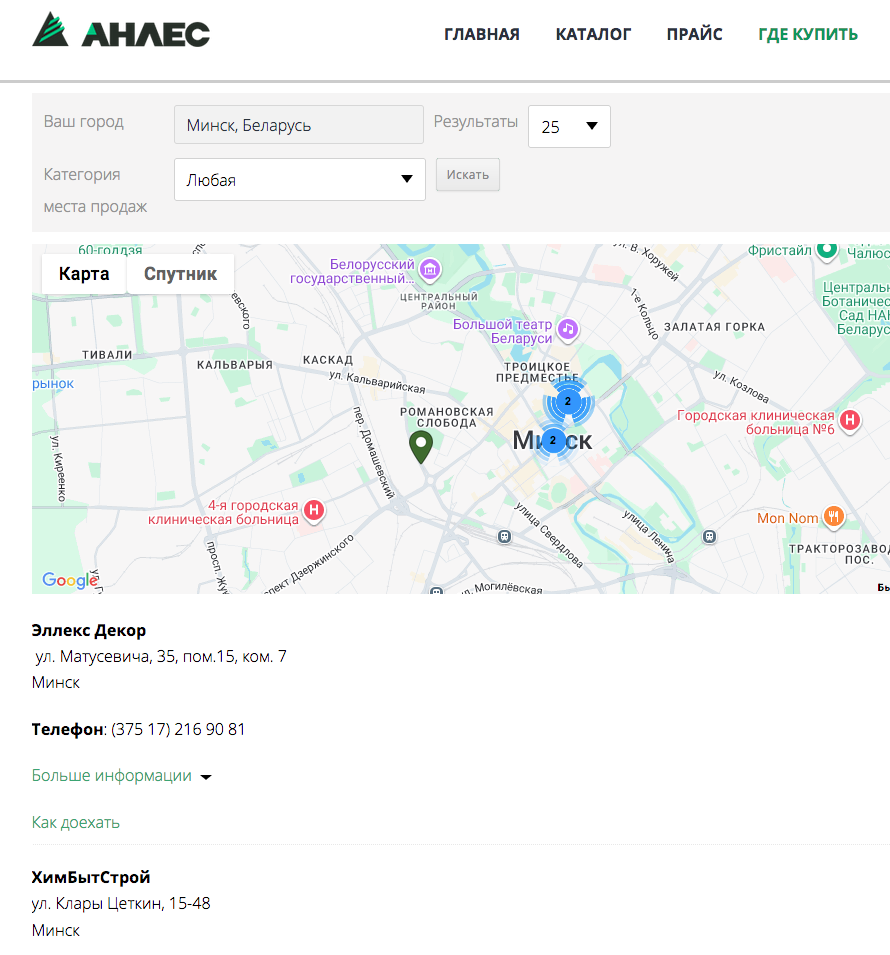
Task: Click the Залатая Горка district label
Action: pos(714,326)
